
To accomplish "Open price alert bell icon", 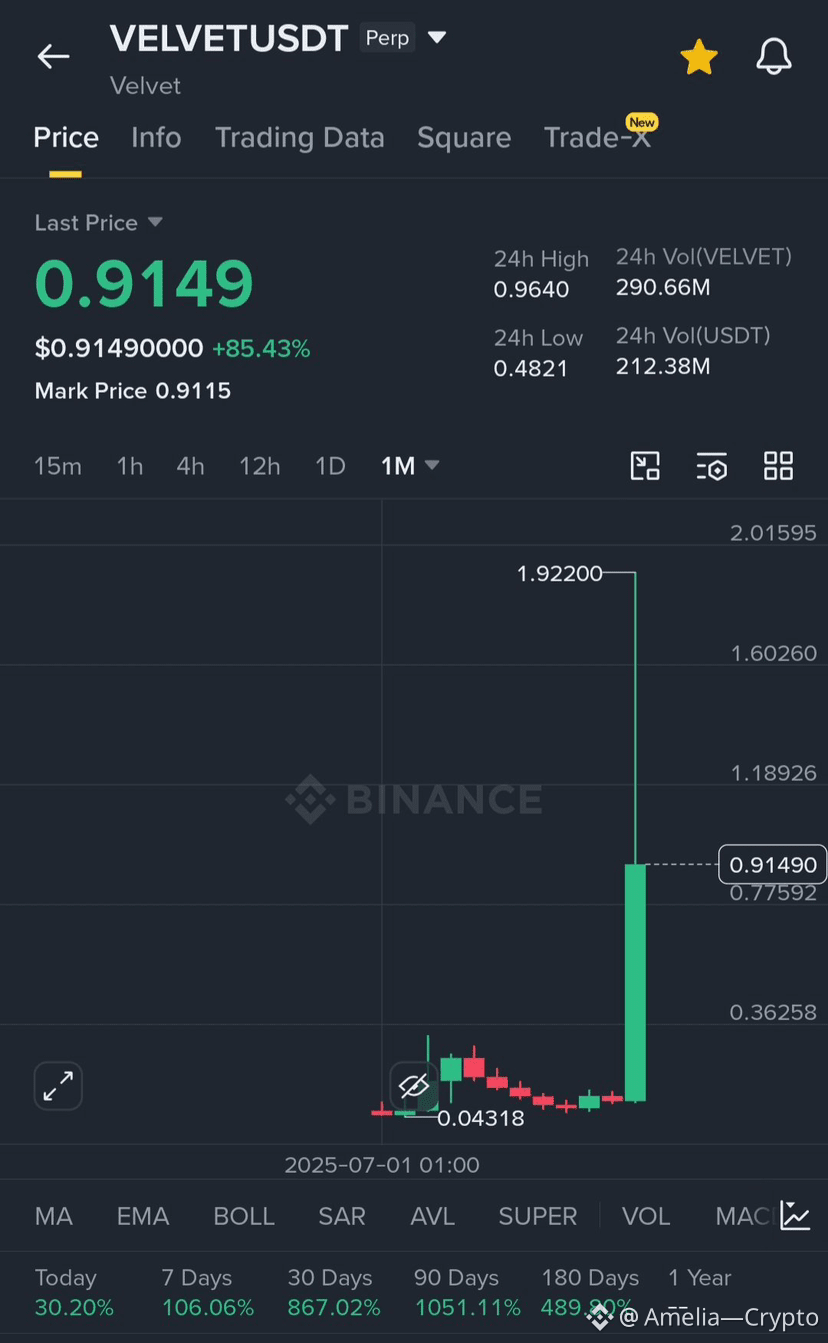I will click(774, 57).
